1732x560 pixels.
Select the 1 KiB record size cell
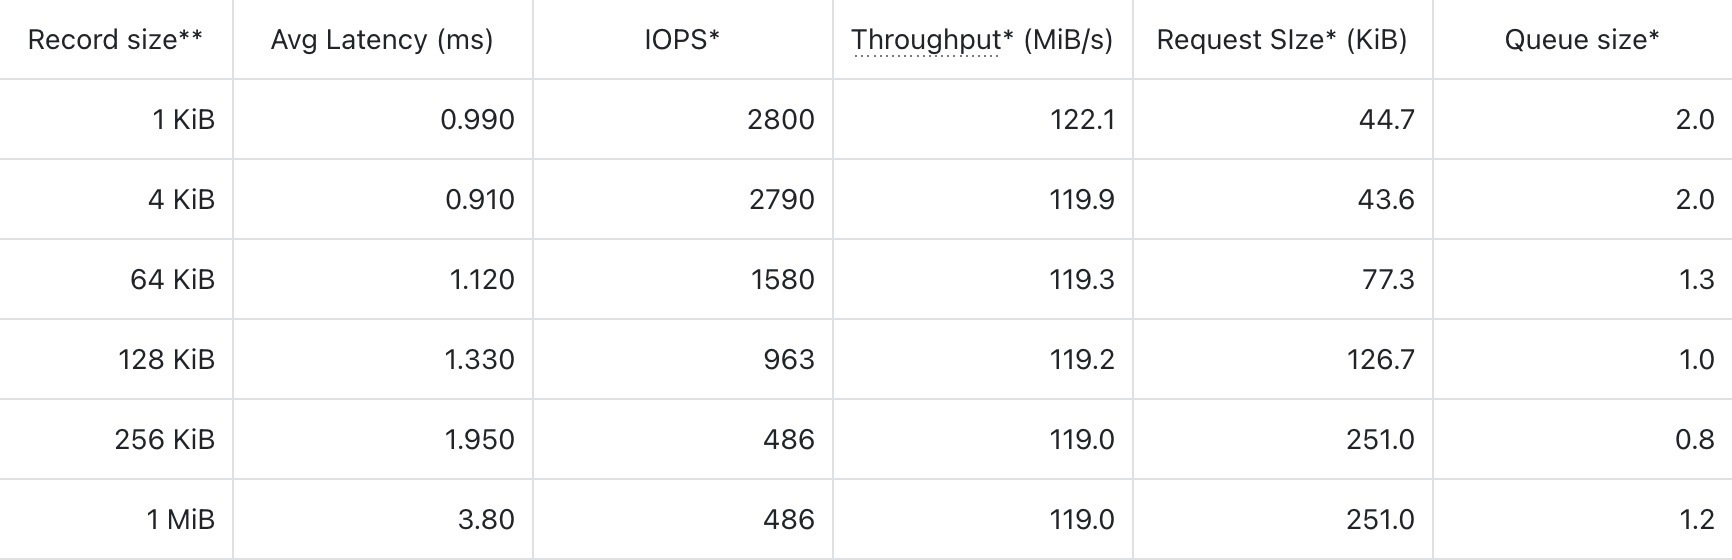pos(183,120)
